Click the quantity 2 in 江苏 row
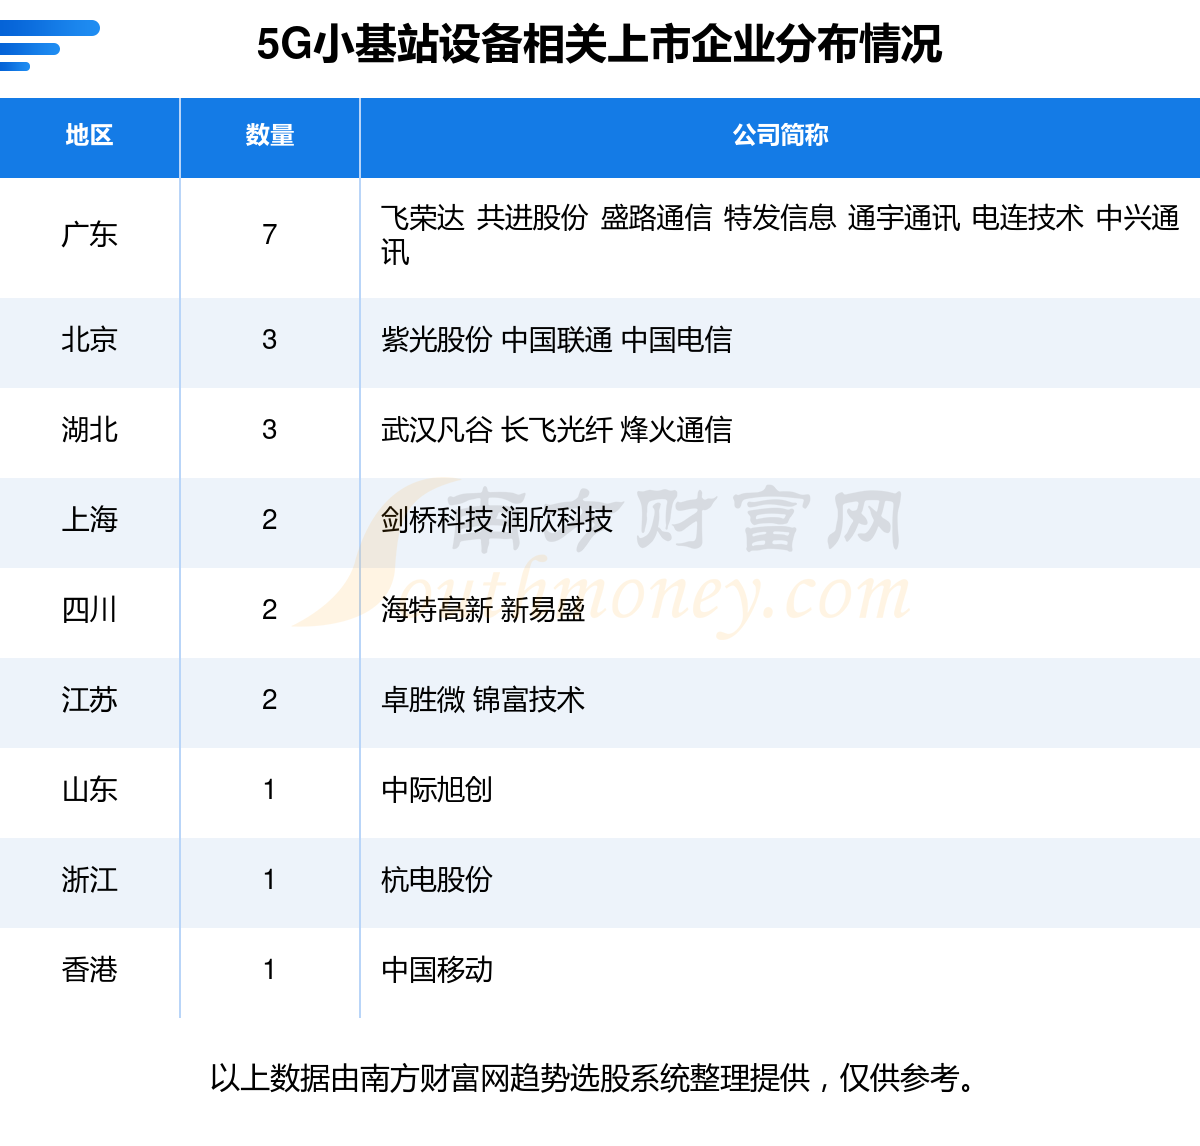This screenshot has height=1146, width=1200. [x=269, y=700]
